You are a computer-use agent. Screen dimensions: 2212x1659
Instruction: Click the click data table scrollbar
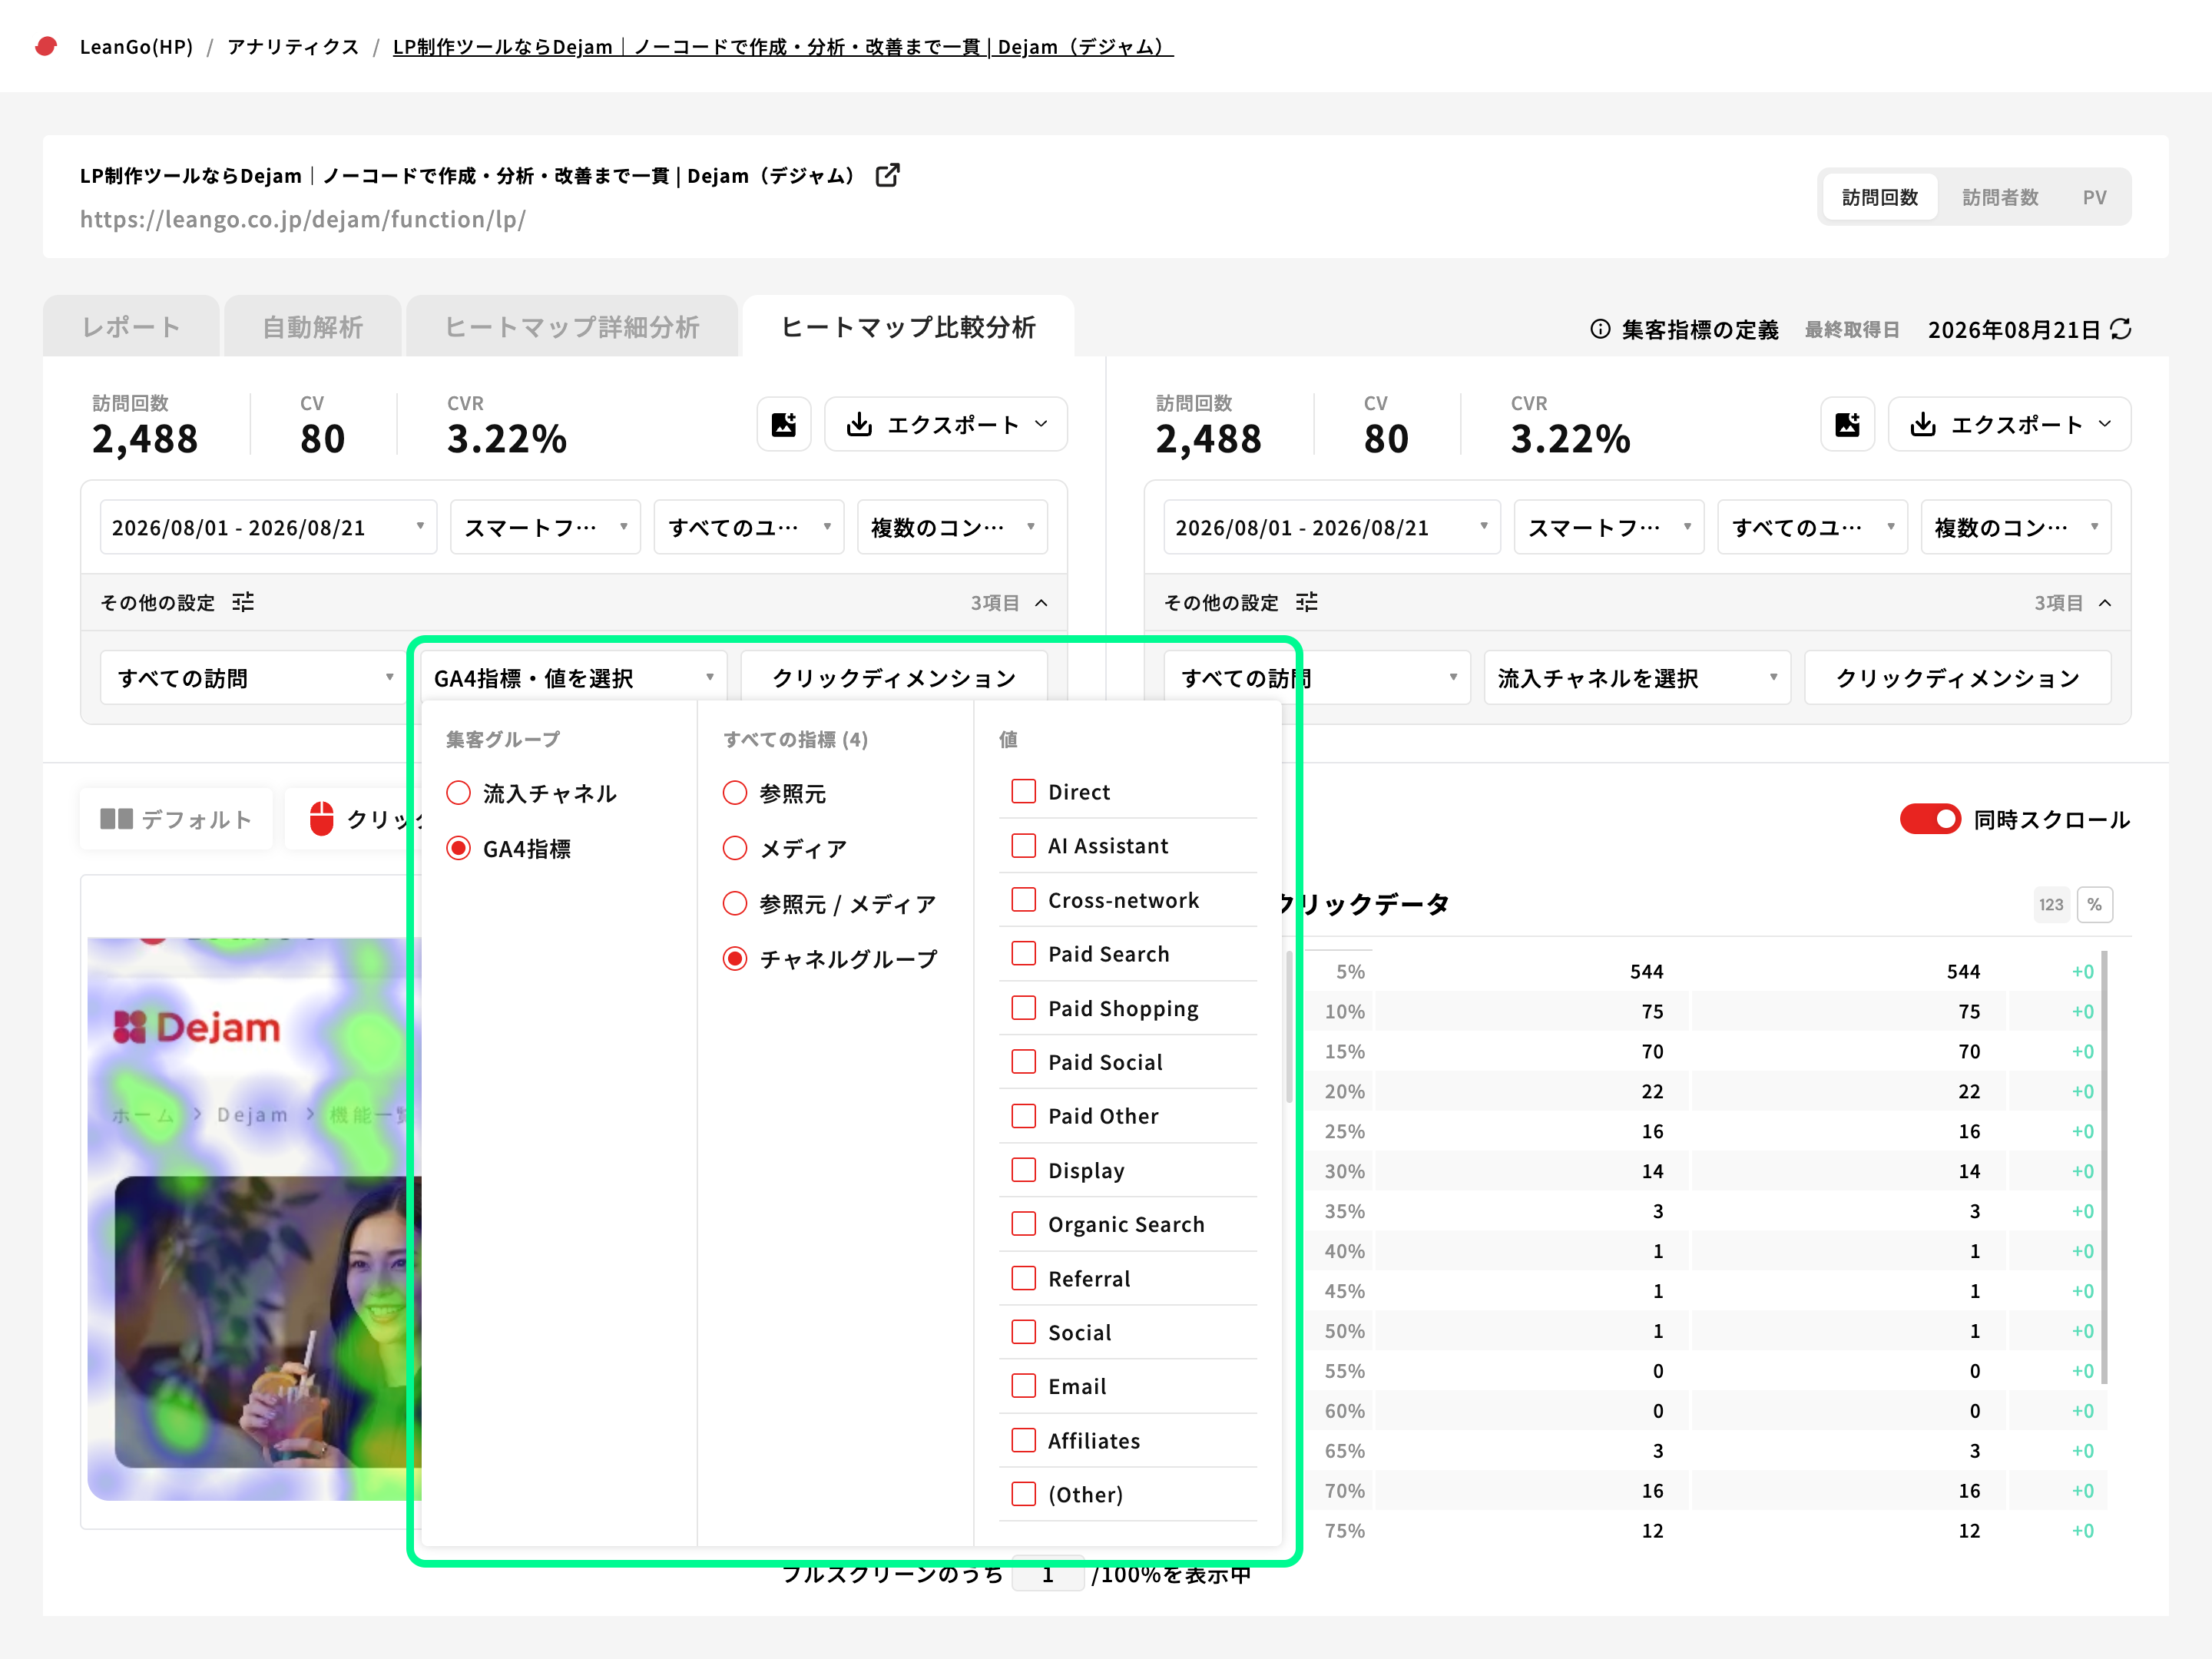click(2104, 1167)
